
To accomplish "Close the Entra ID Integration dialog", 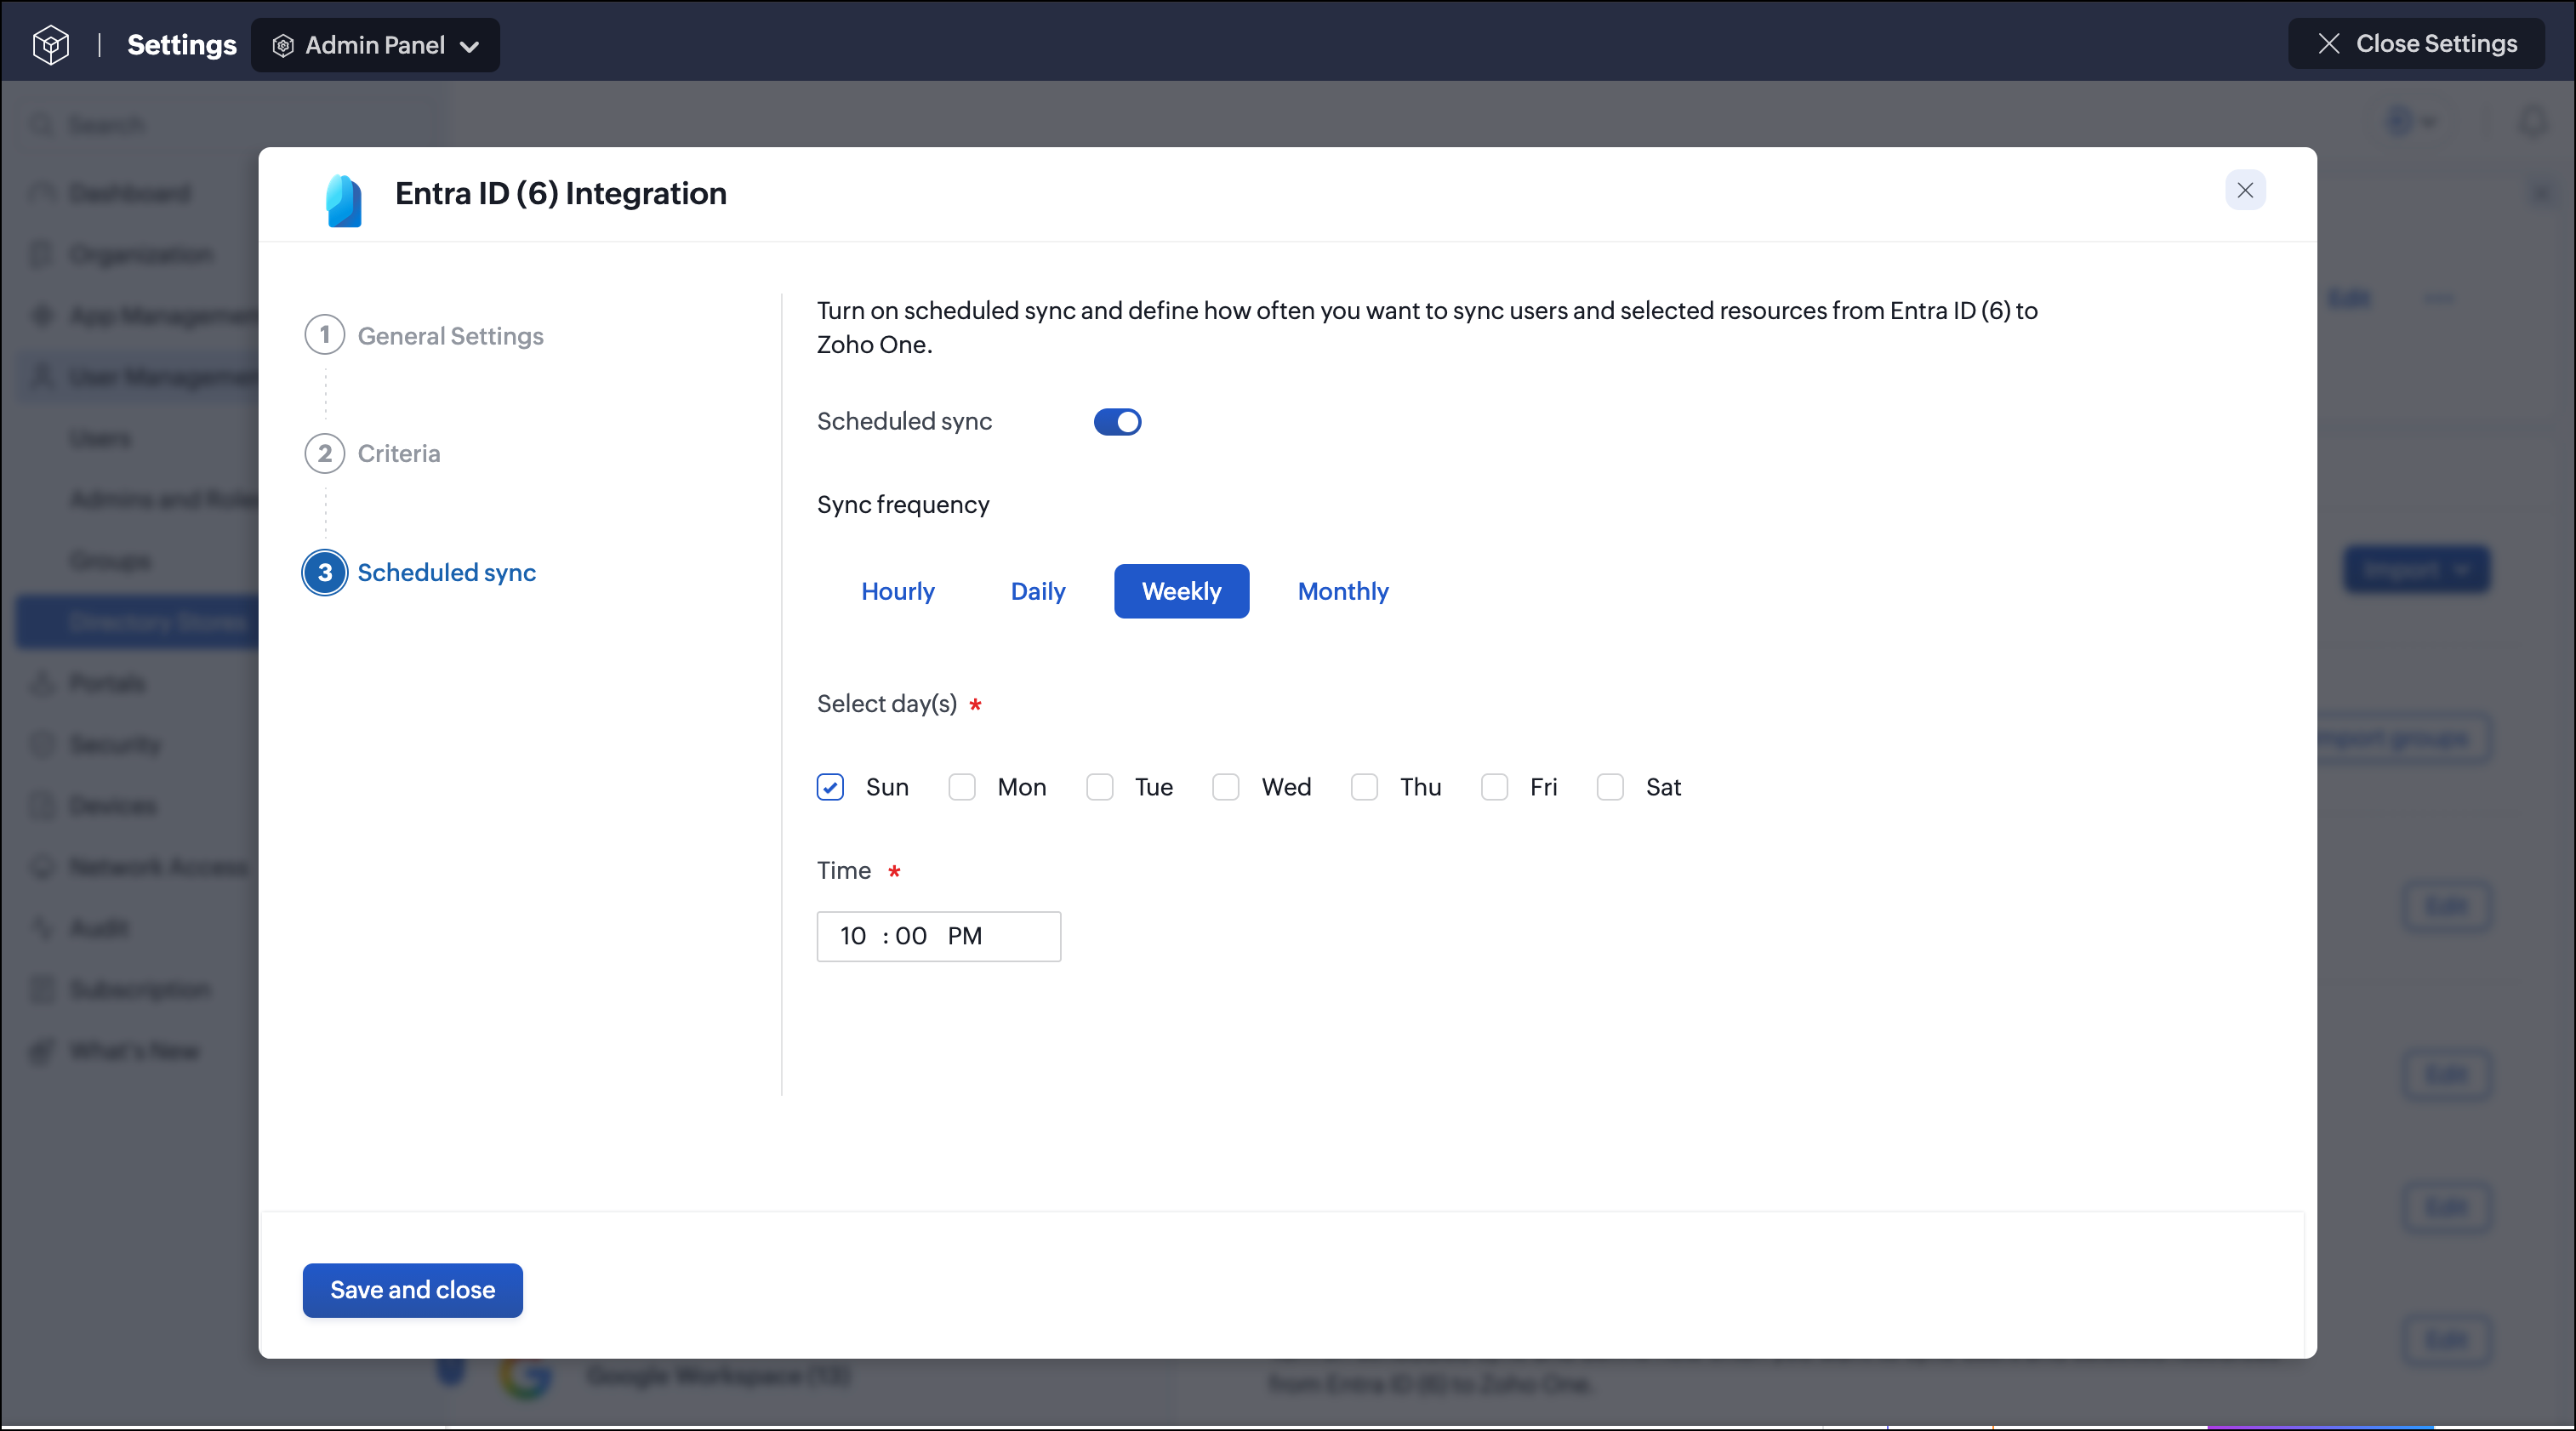I will coord(2245,190).
